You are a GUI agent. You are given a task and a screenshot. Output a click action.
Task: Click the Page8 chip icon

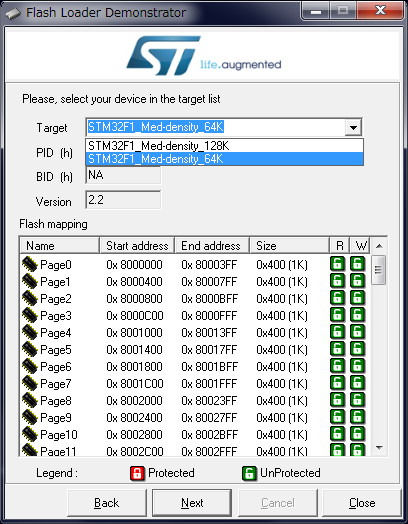pos(30,401)
